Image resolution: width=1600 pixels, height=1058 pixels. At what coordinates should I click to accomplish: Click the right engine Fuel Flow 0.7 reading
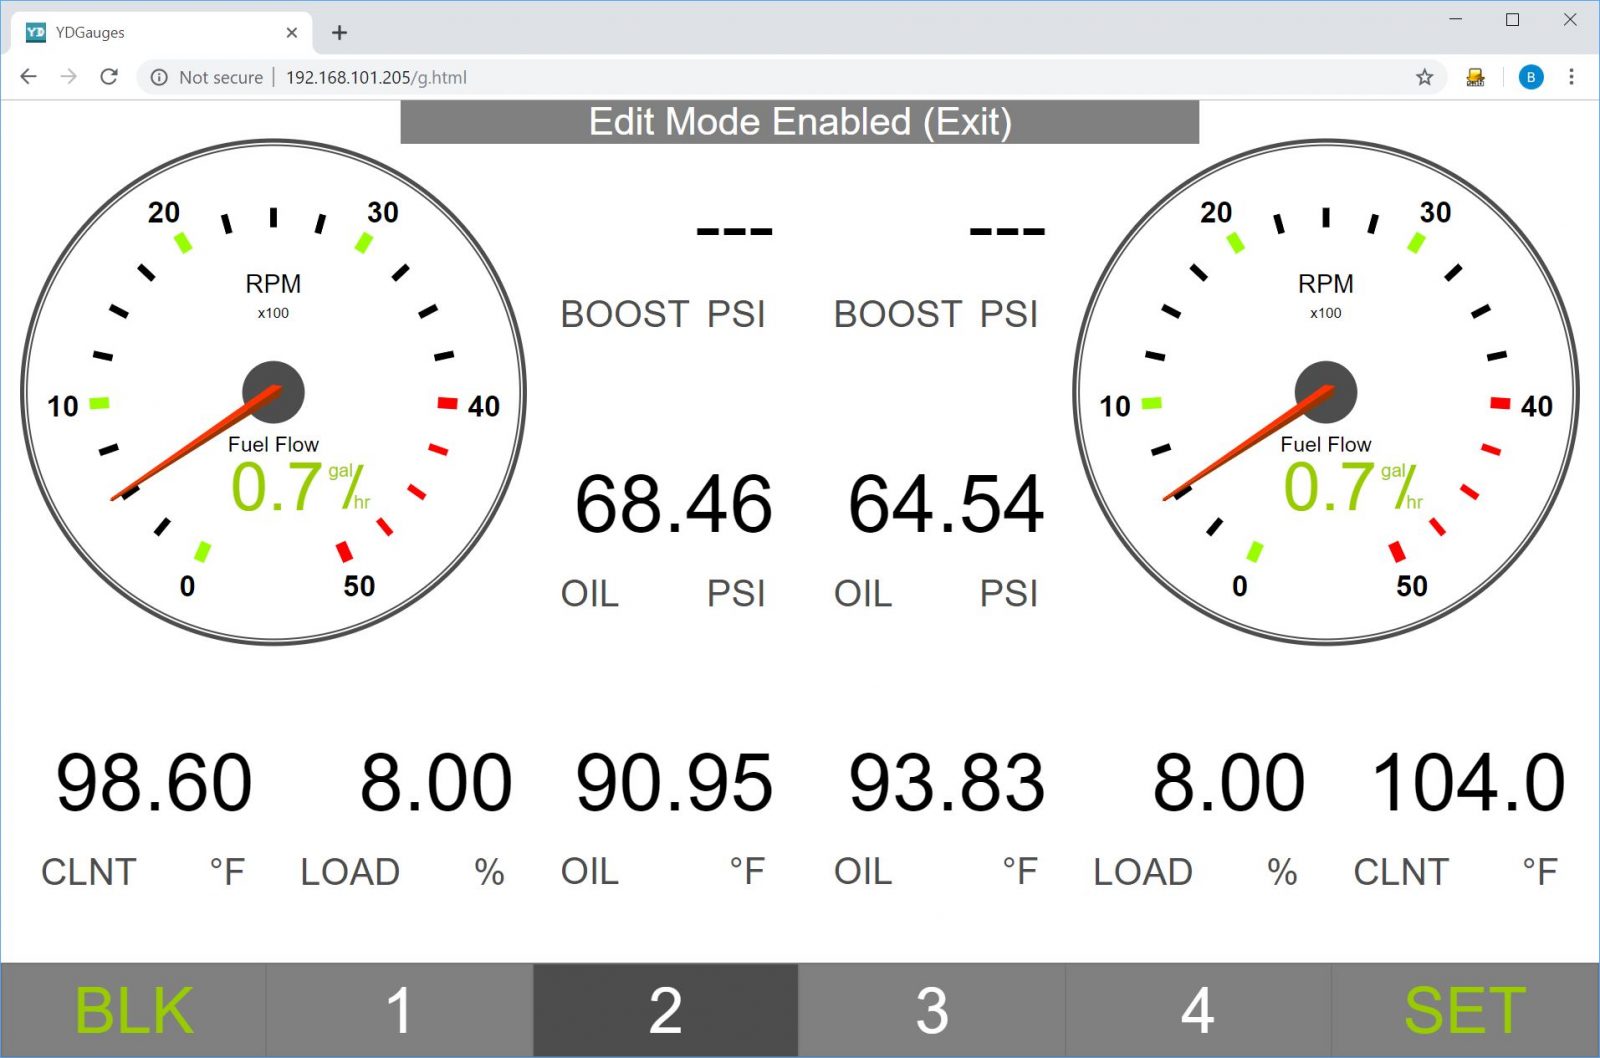pyautogui.click(x=1352, y=487)
